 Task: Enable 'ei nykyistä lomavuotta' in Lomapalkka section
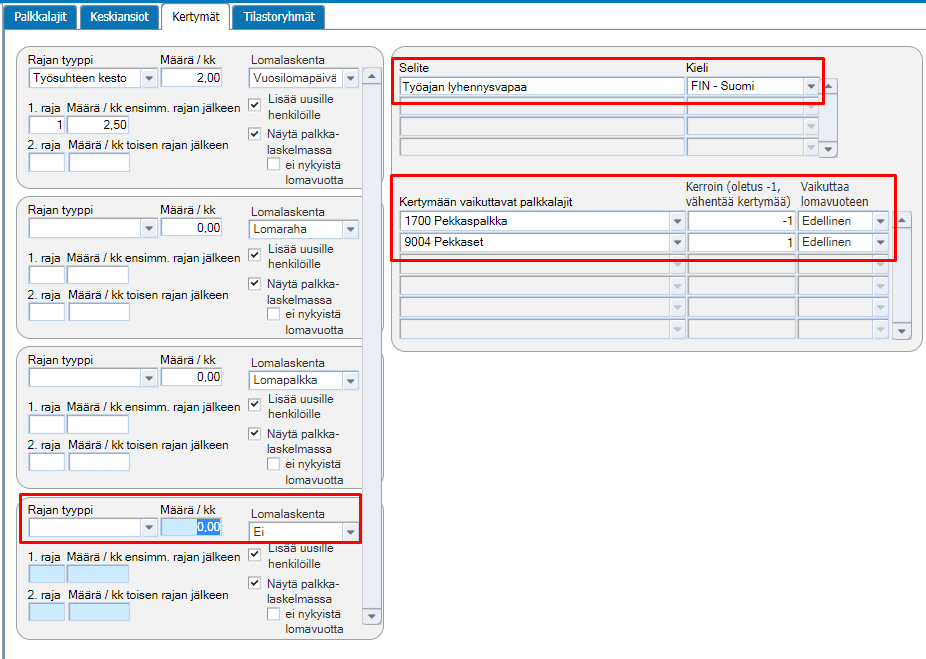pyautogui.click(x=273, y=464)
